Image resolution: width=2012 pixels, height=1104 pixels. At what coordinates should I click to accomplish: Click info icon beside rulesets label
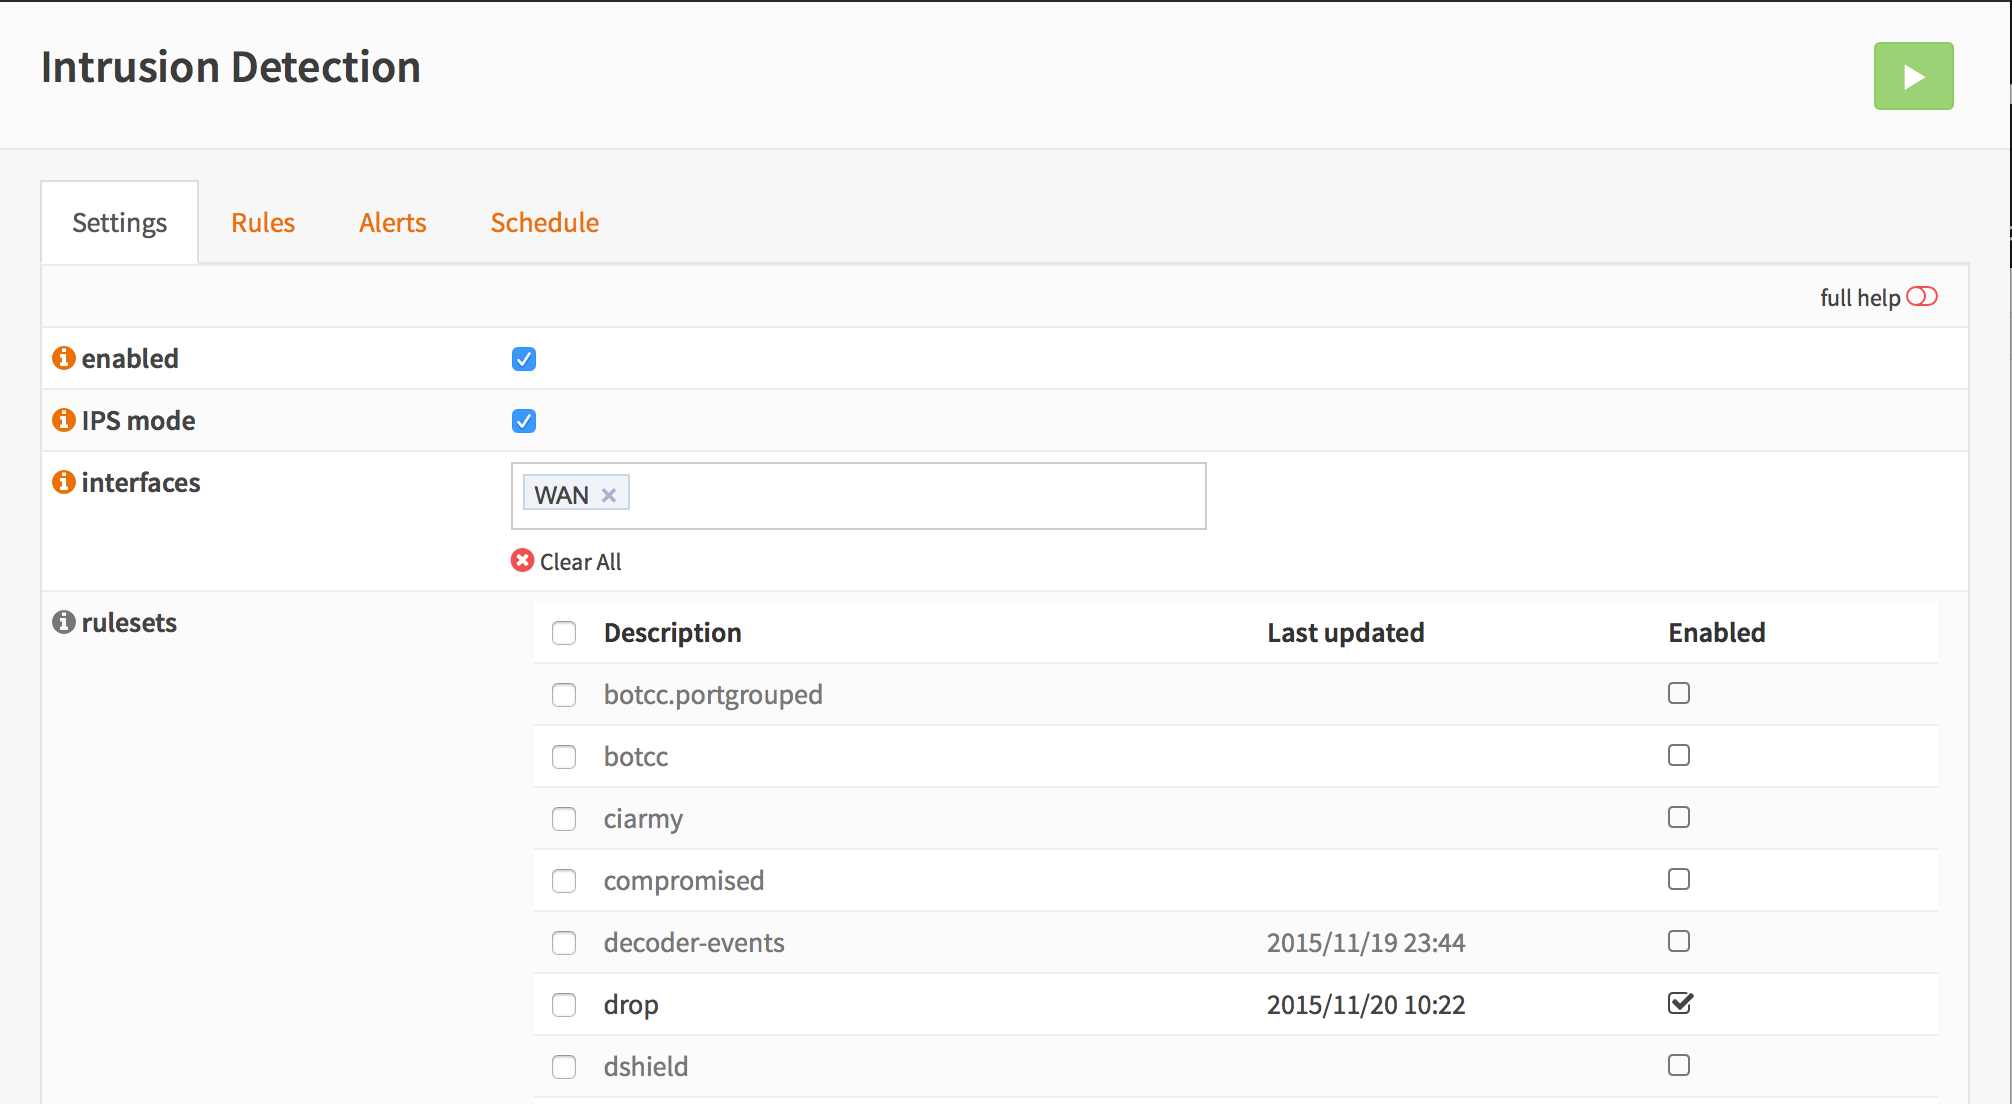pos(64,622)
